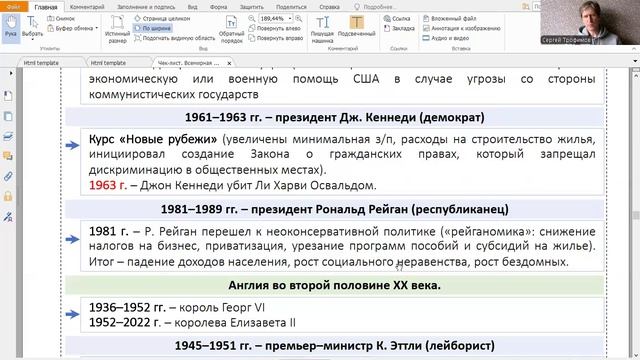This screenshot has height=360, width=640.
Task: Open the layers side panel
Action: 8,136
